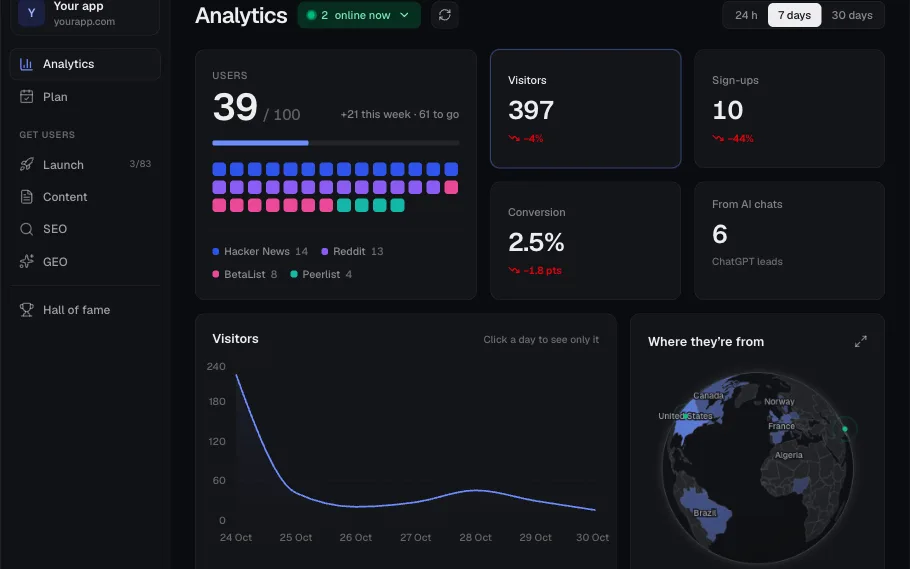Select 26 Oct on the visitors chart
The image size is (910, 569).
point(355,537)
